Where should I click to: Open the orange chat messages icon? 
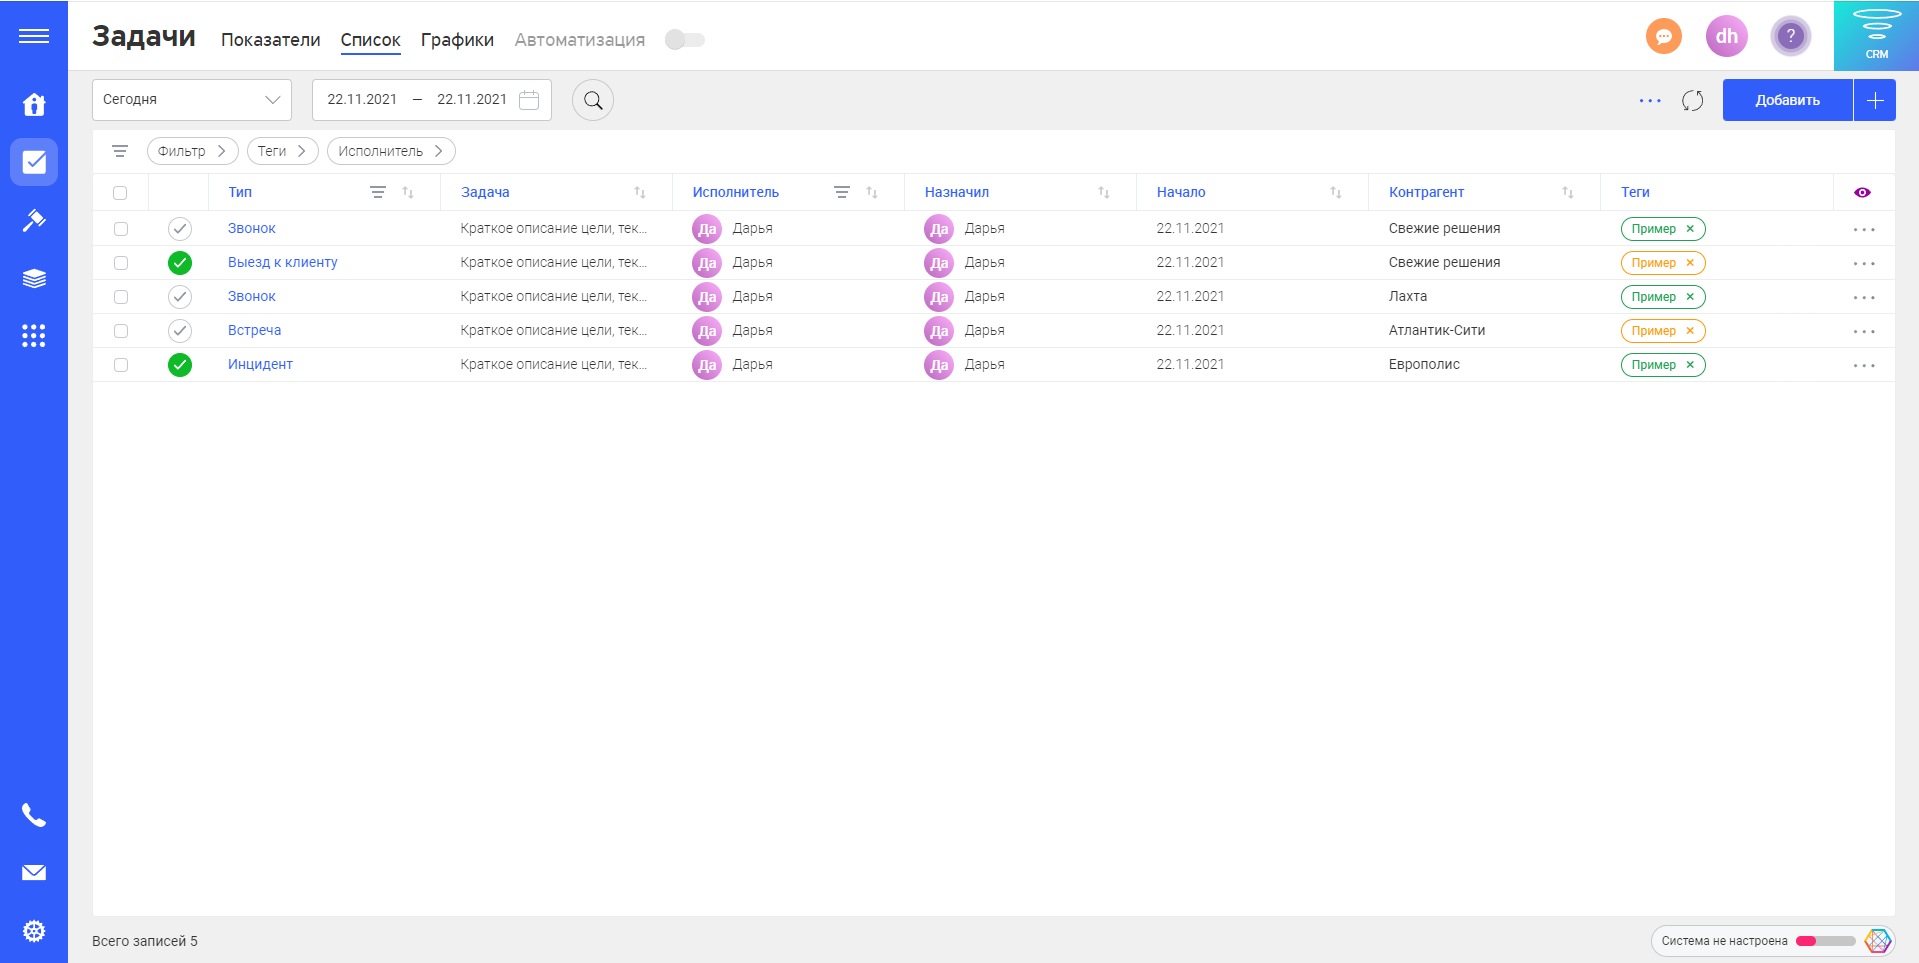(1664, 37)
